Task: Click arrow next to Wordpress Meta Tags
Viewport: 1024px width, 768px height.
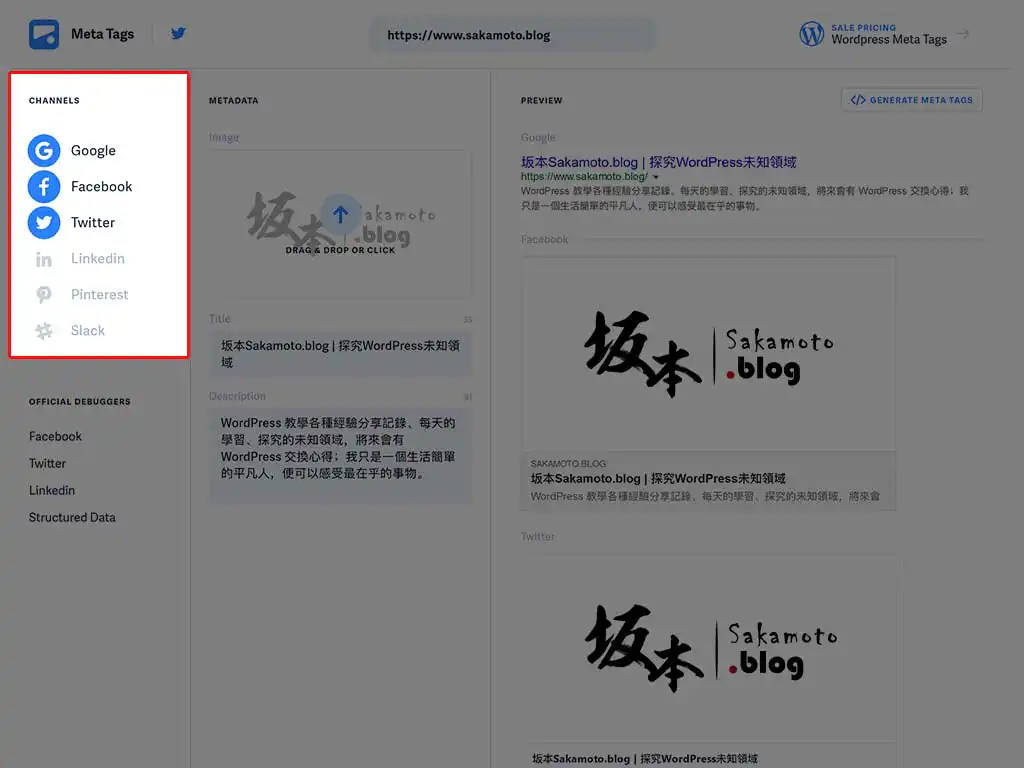Action: [x=963, y=34]
